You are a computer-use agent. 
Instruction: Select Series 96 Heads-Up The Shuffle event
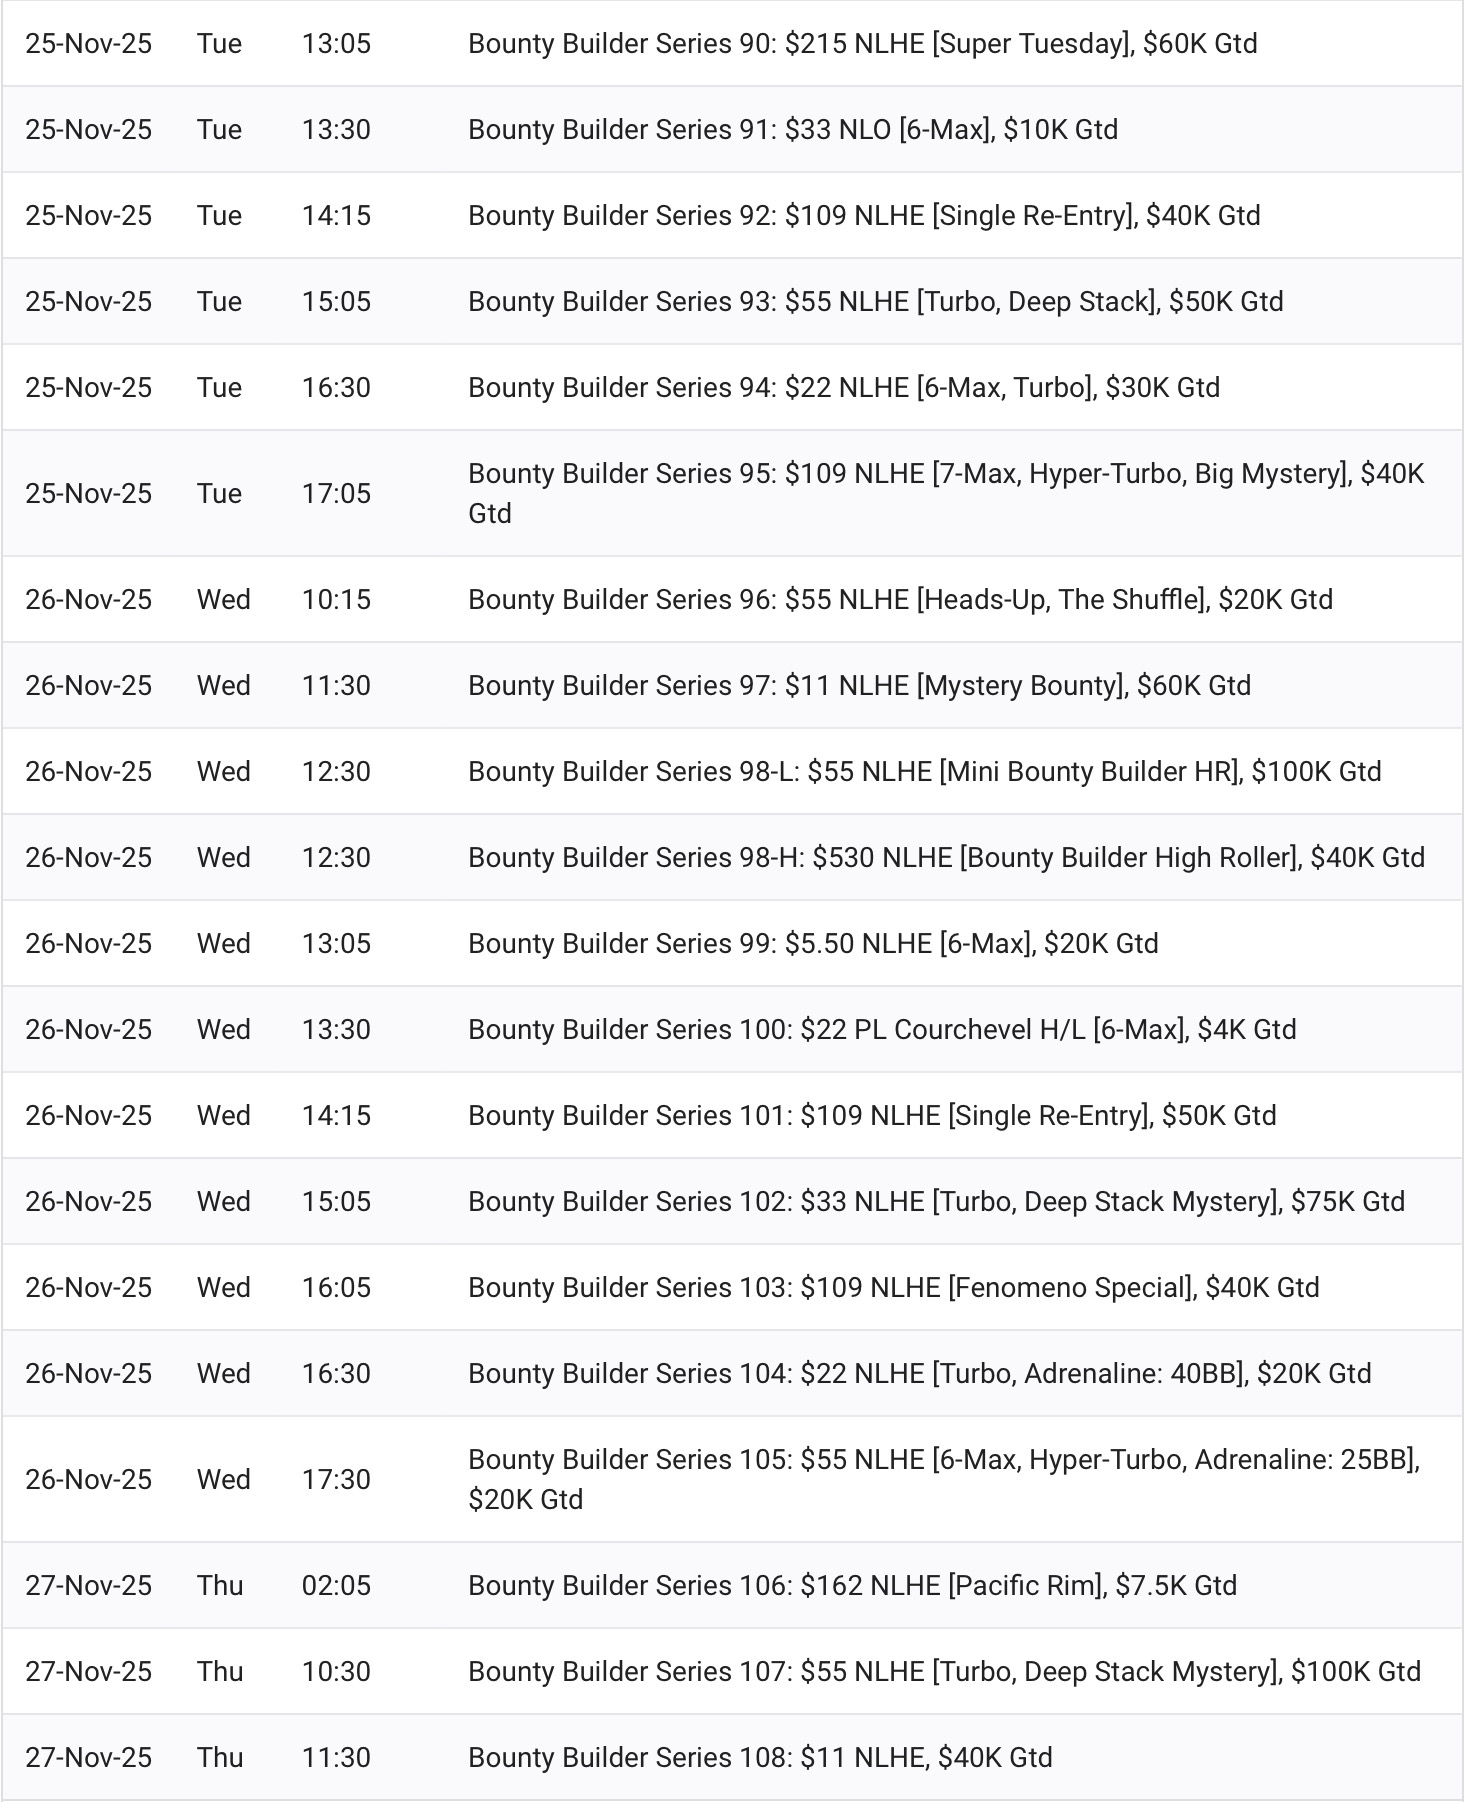coord(900,600)
